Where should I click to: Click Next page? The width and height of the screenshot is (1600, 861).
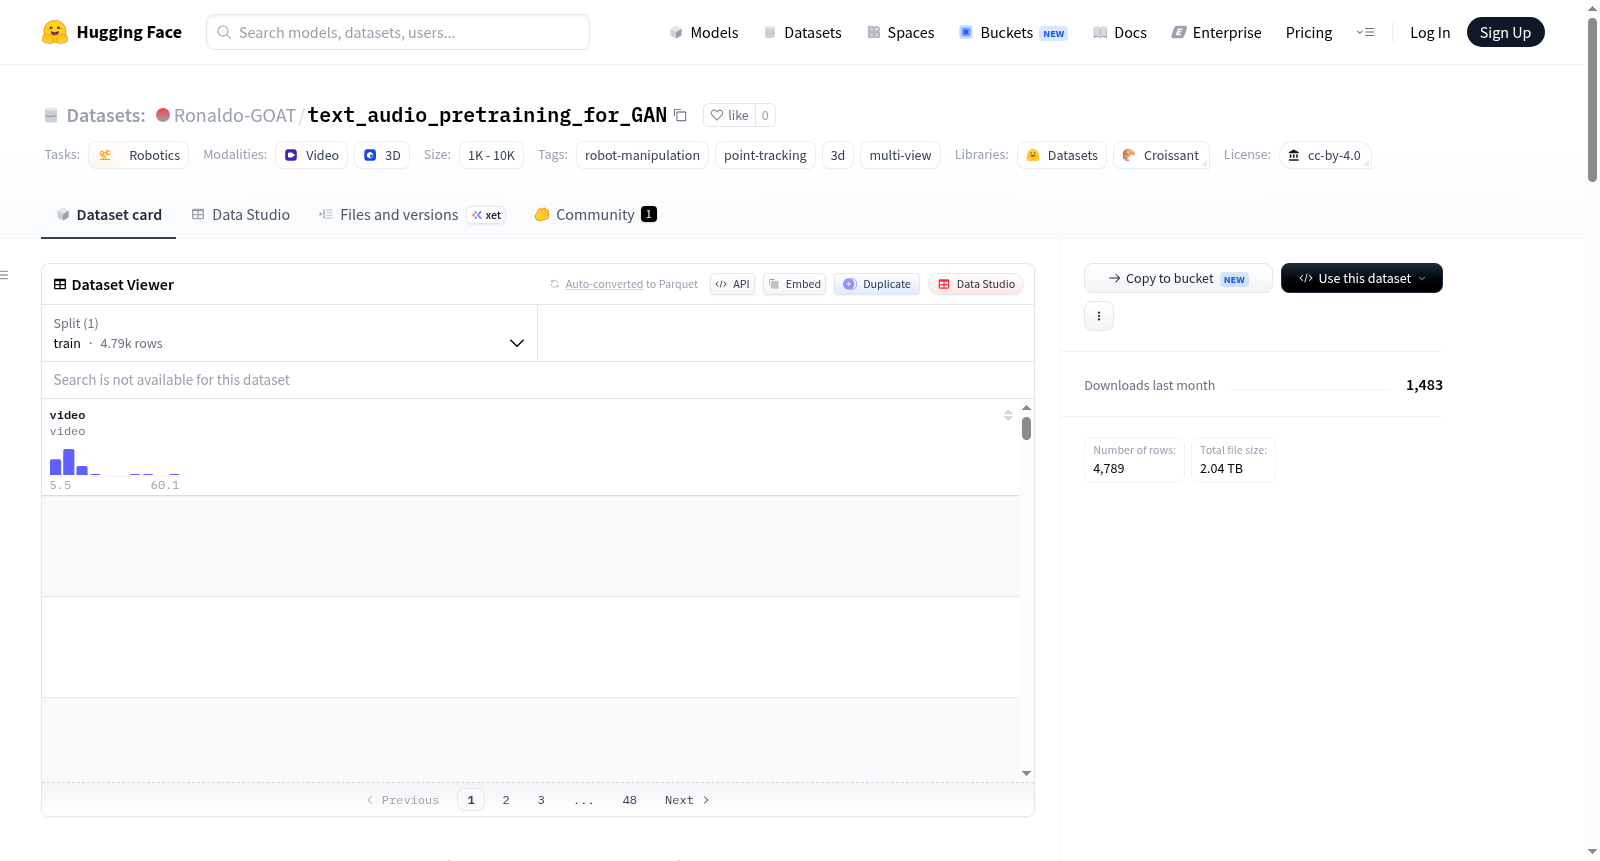coord(687,800)
